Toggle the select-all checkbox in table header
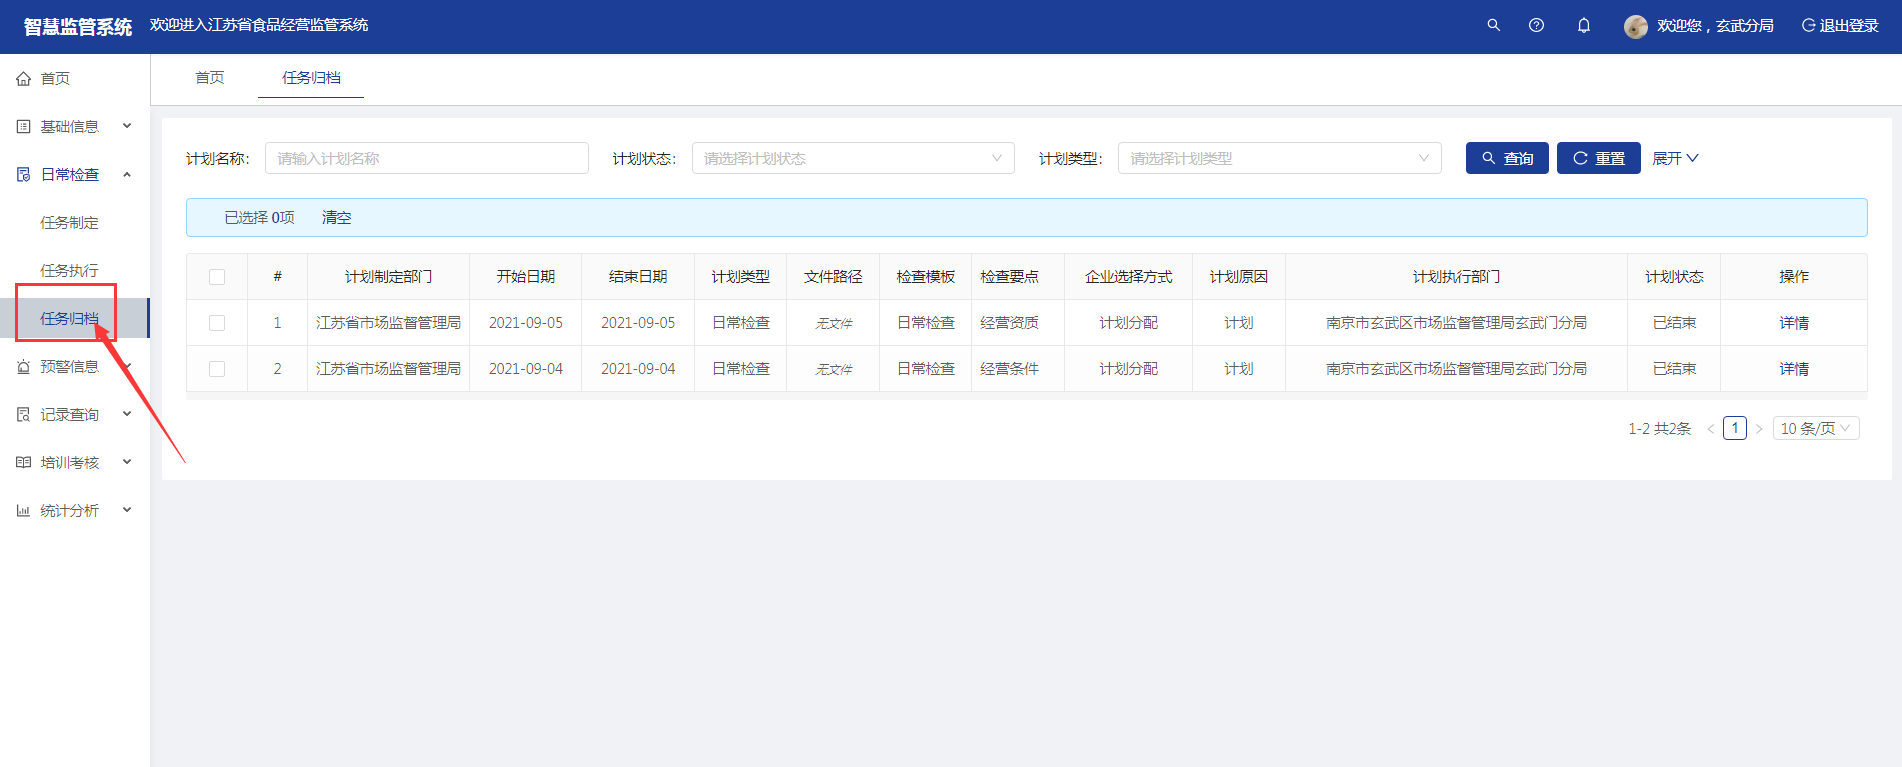Viewport: 1902px width, 767px height. coord(217,277)
